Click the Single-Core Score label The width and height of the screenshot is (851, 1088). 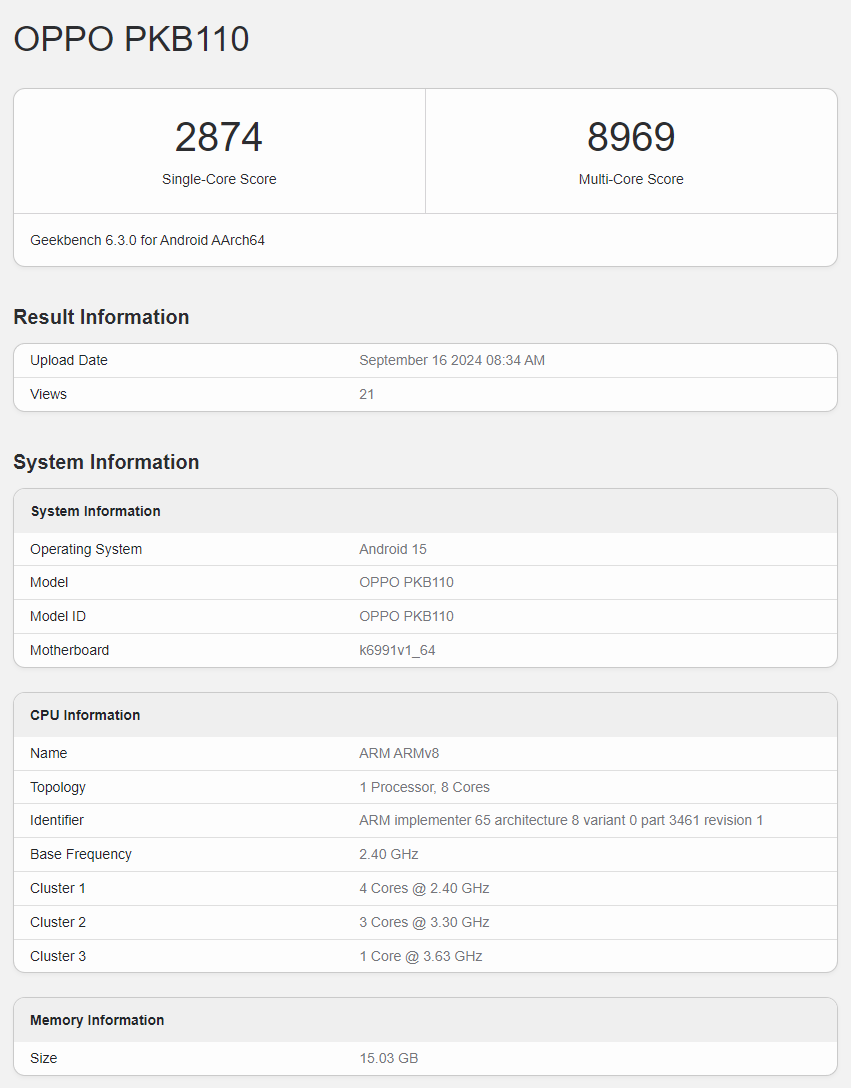tap(219, 179)
